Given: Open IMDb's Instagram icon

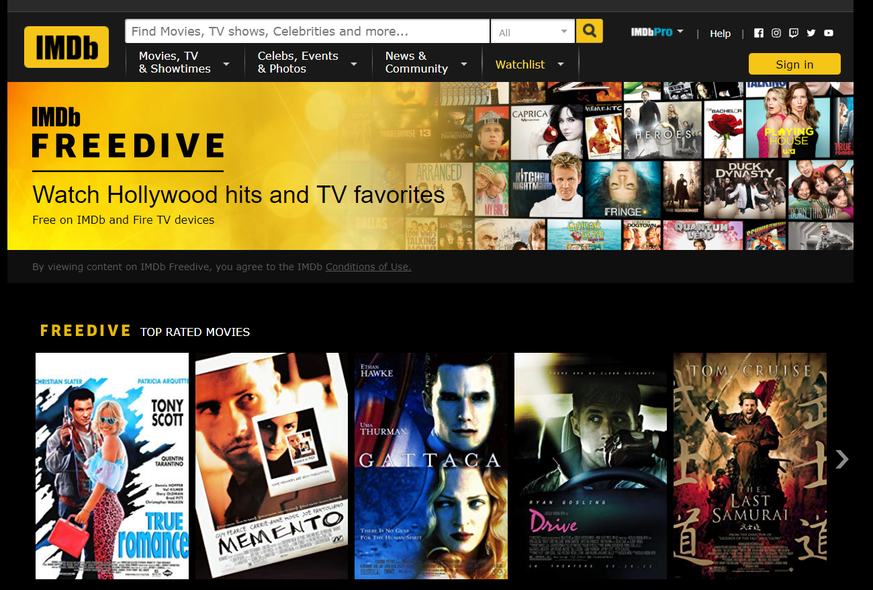Looking at the screenshot, I should [x=776, y=33].
